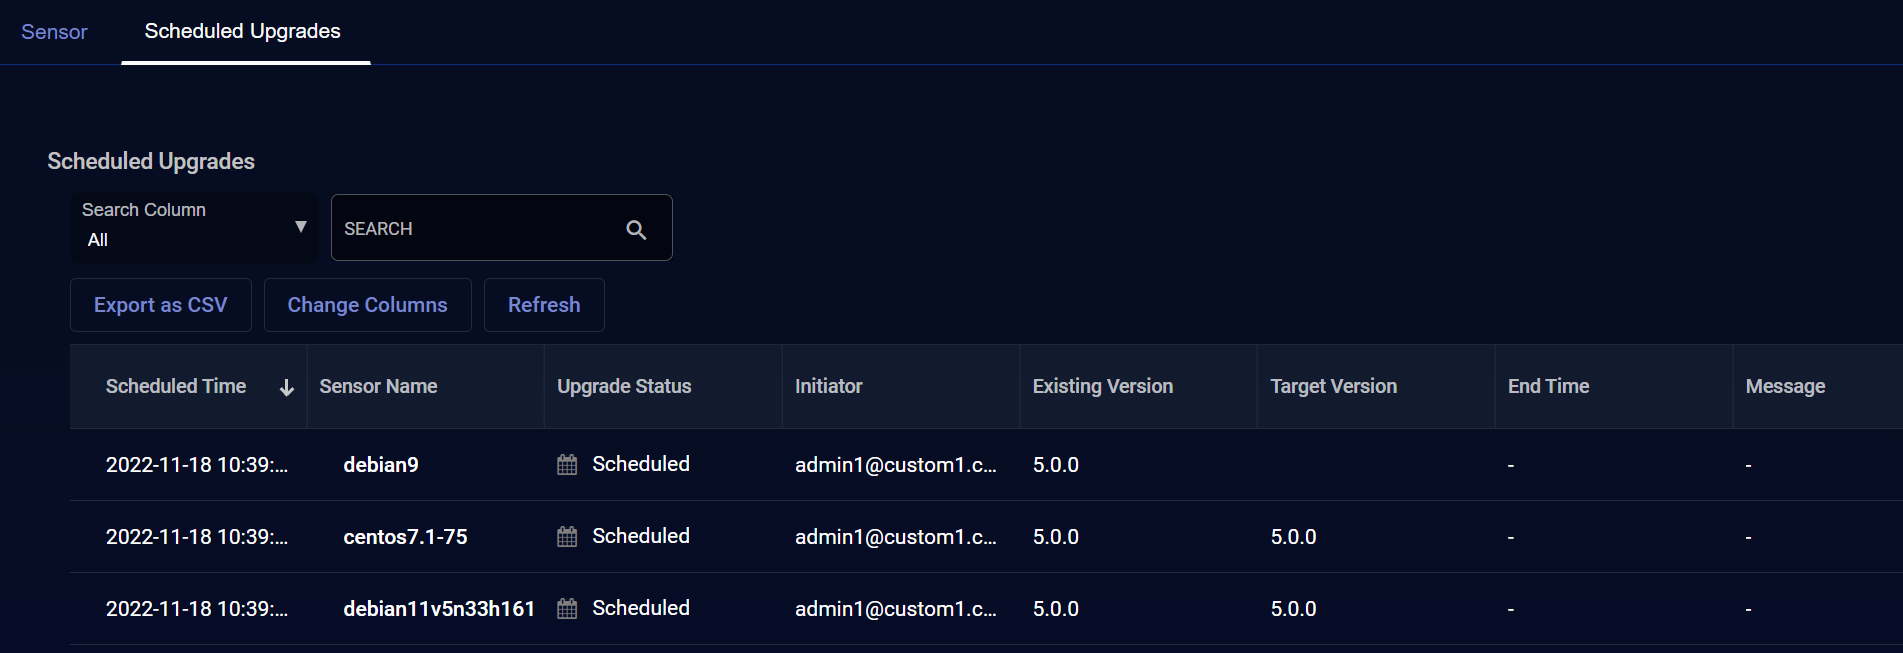Select the debian11v5n33h161 sensor name
Viewport: 1903px width, 653px height.
(x=439, y=609)
